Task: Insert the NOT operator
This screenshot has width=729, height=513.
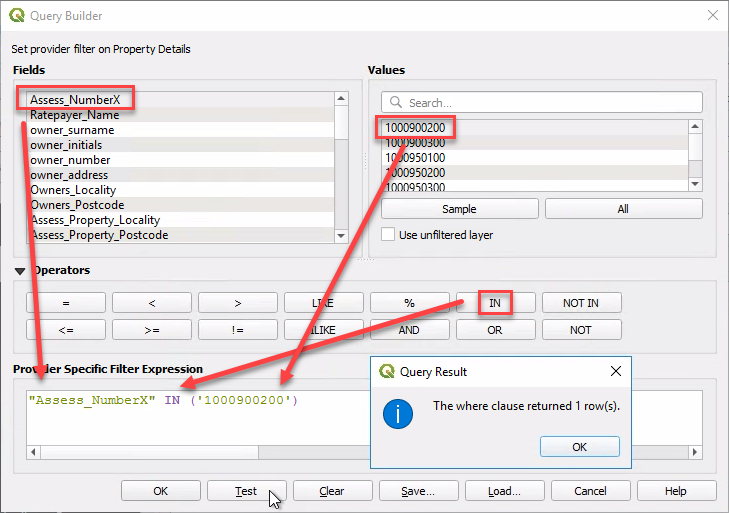Action: click(582, 330)
